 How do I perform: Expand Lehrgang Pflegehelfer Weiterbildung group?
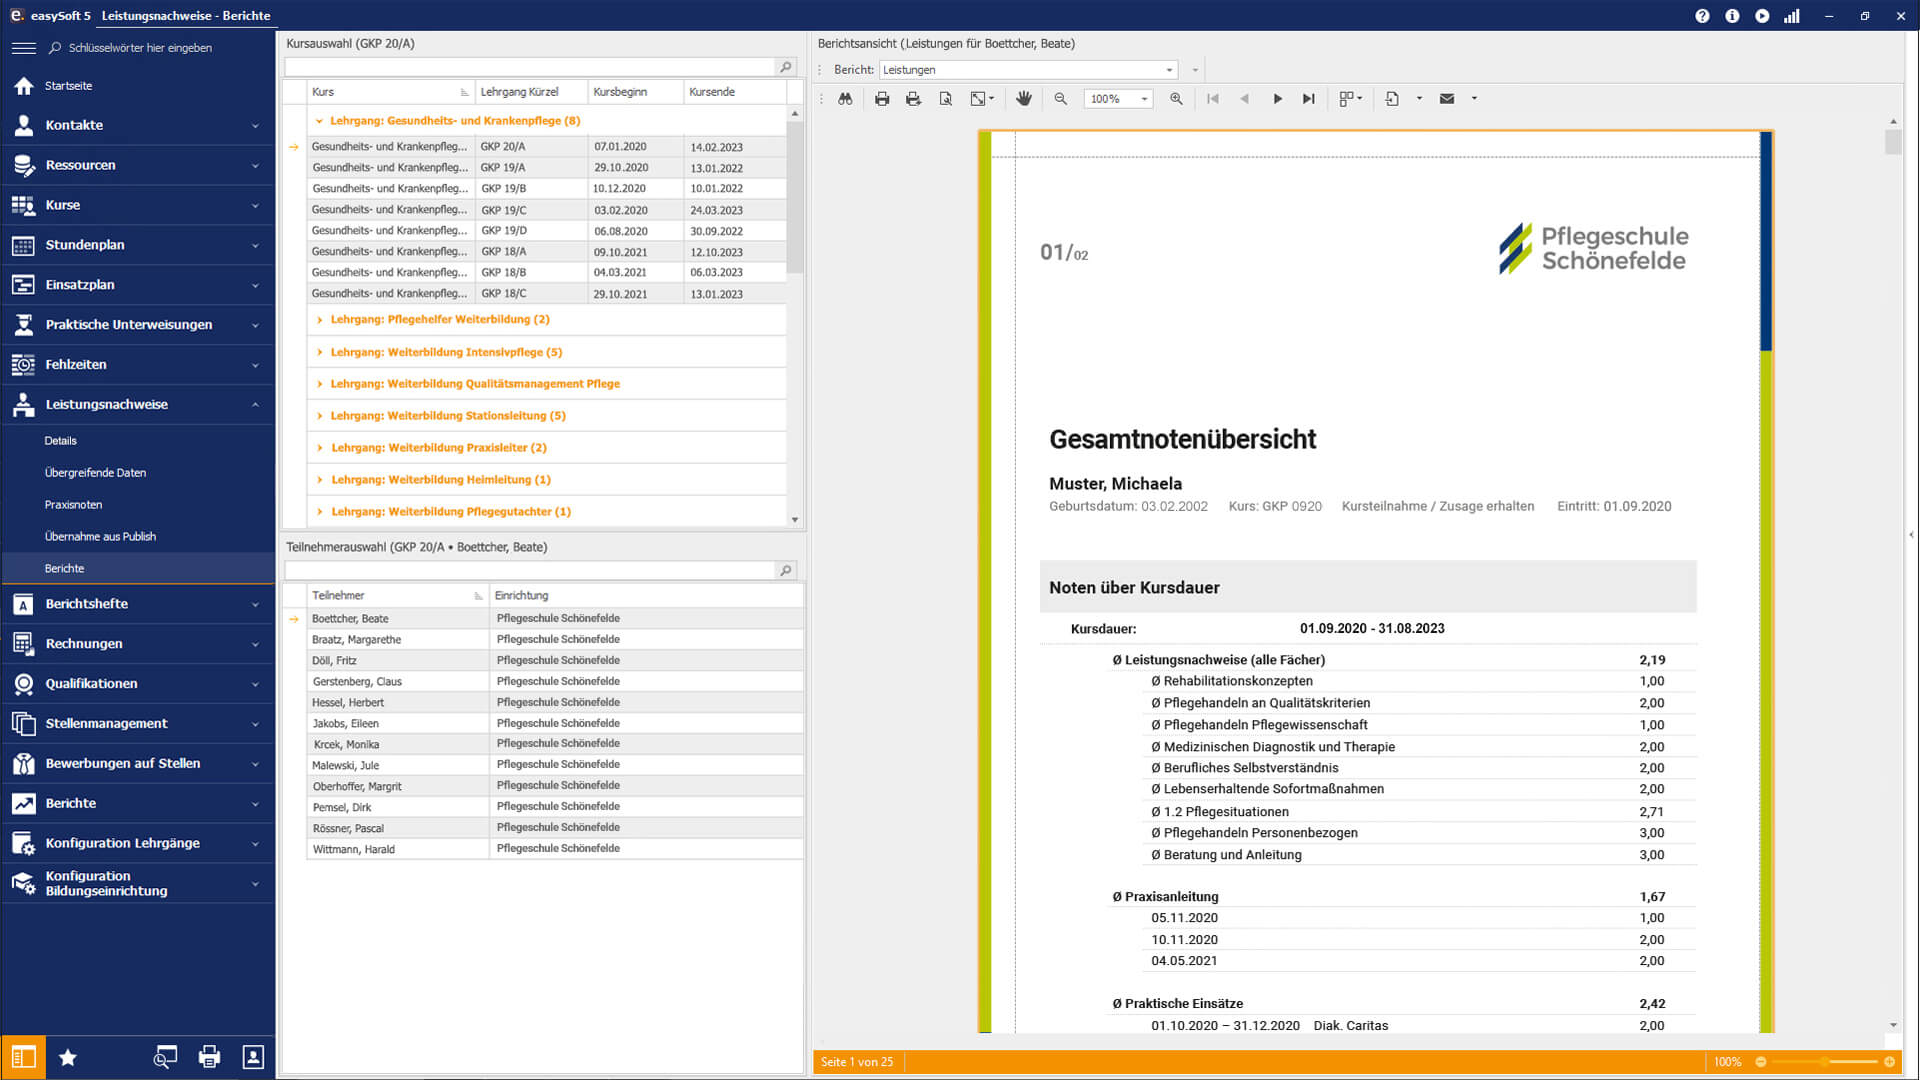coord(319,320)
